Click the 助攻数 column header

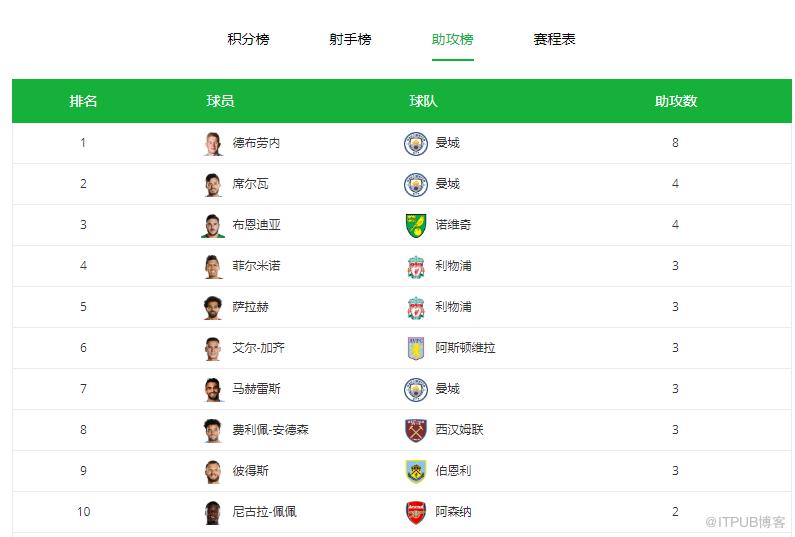coord(675,101)
